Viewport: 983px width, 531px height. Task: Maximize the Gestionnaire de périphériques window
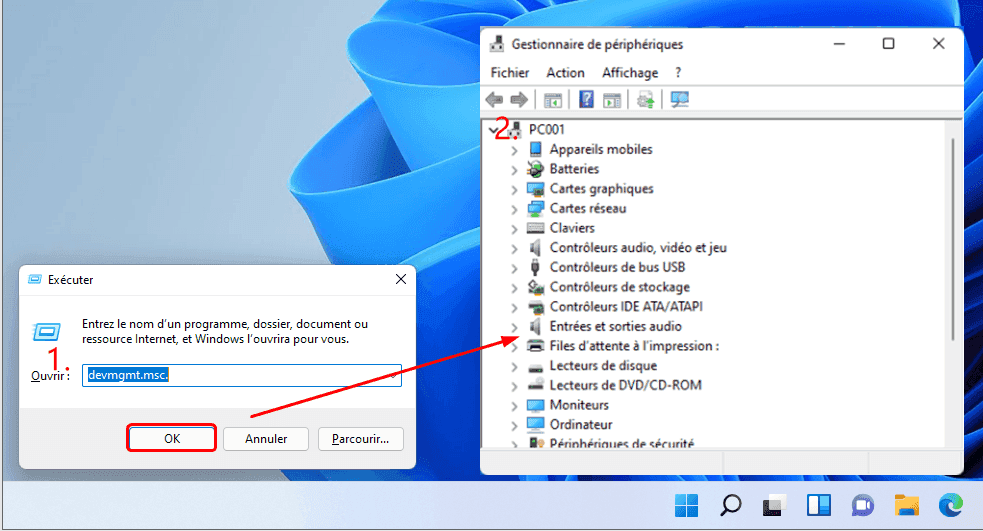click(x=888, y=43)
